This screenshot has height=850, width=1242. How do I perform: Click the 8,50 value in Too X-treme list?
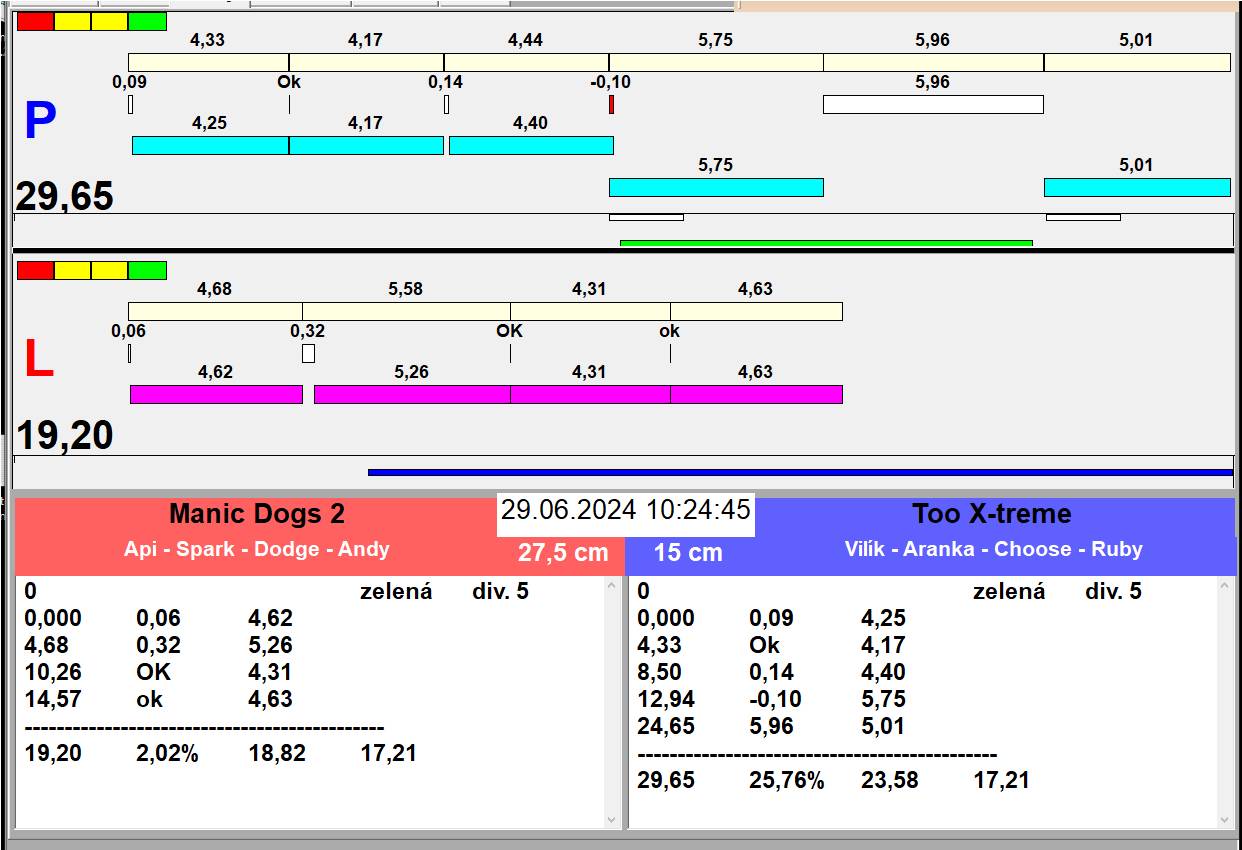coord(659,672)
